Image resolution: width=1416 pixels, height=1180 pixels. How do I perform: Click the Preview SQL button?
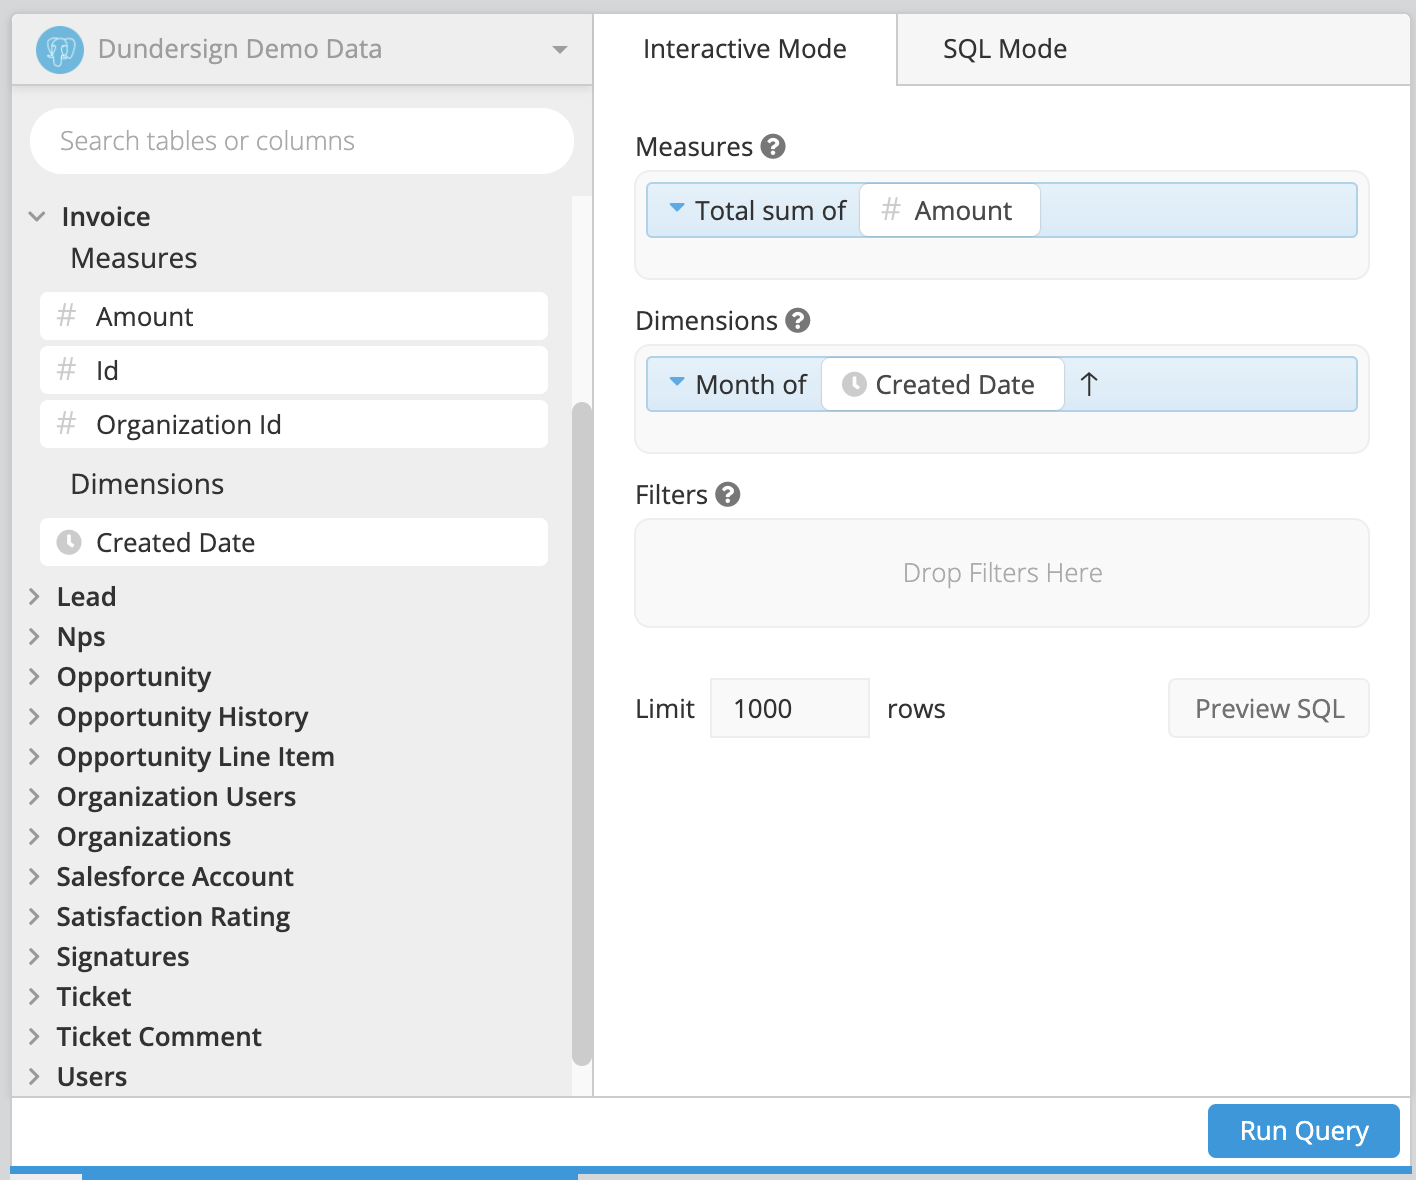click(1269, 708)
